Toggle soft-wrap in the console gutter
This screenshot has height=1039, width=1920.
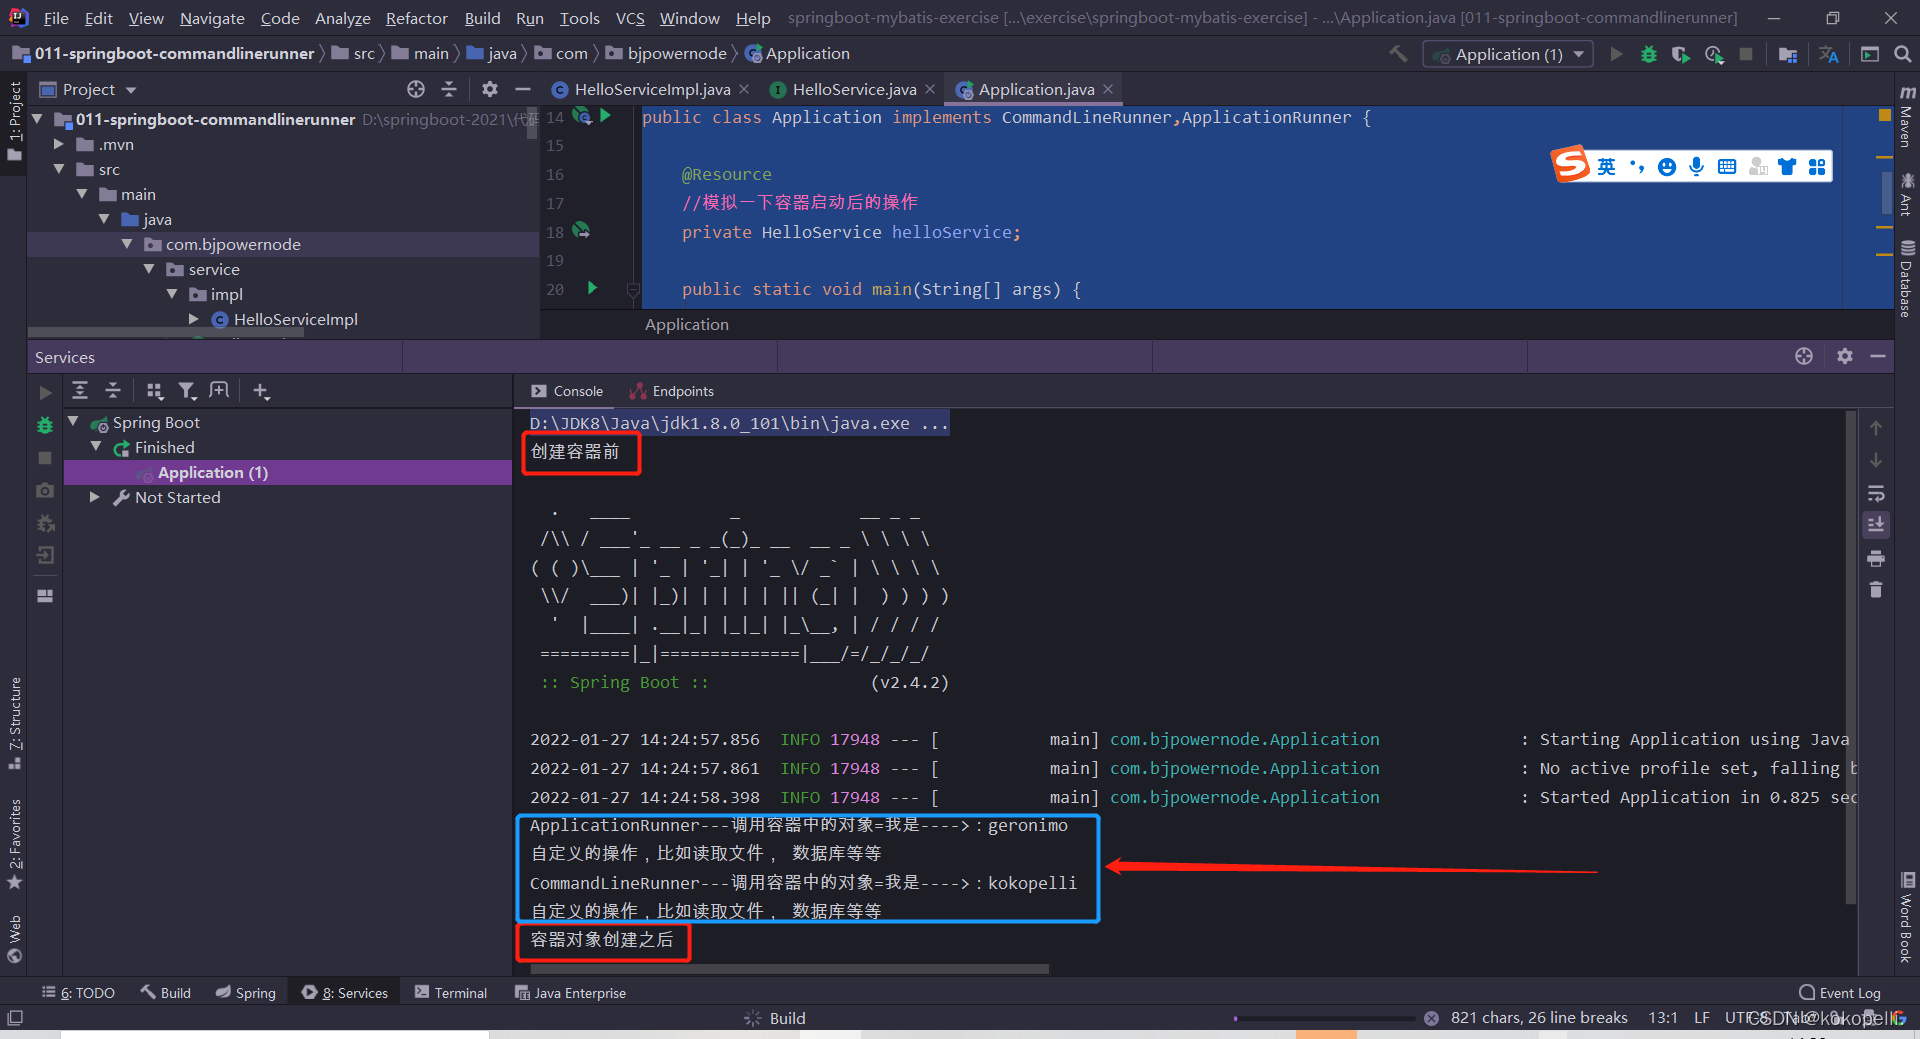tap(1877, 493)
